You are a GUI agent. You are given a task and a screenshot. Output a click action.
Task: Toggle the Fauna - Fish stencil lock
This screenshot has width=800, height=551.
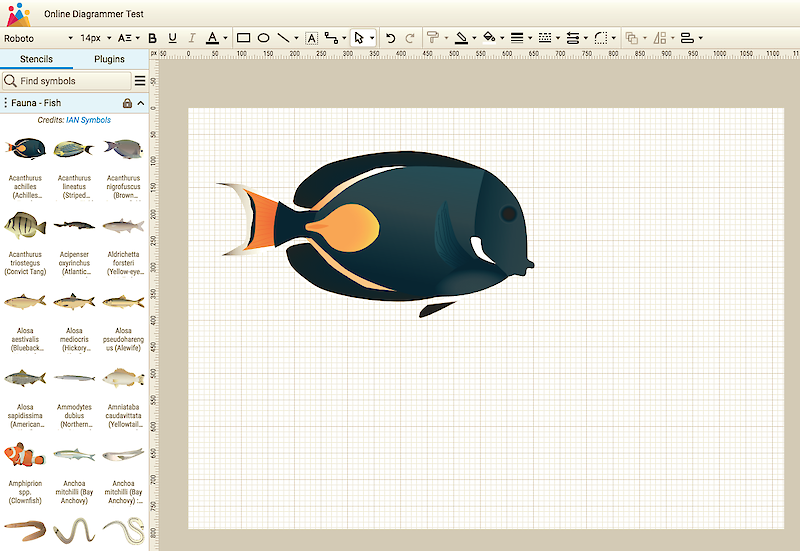pos(127,103)
